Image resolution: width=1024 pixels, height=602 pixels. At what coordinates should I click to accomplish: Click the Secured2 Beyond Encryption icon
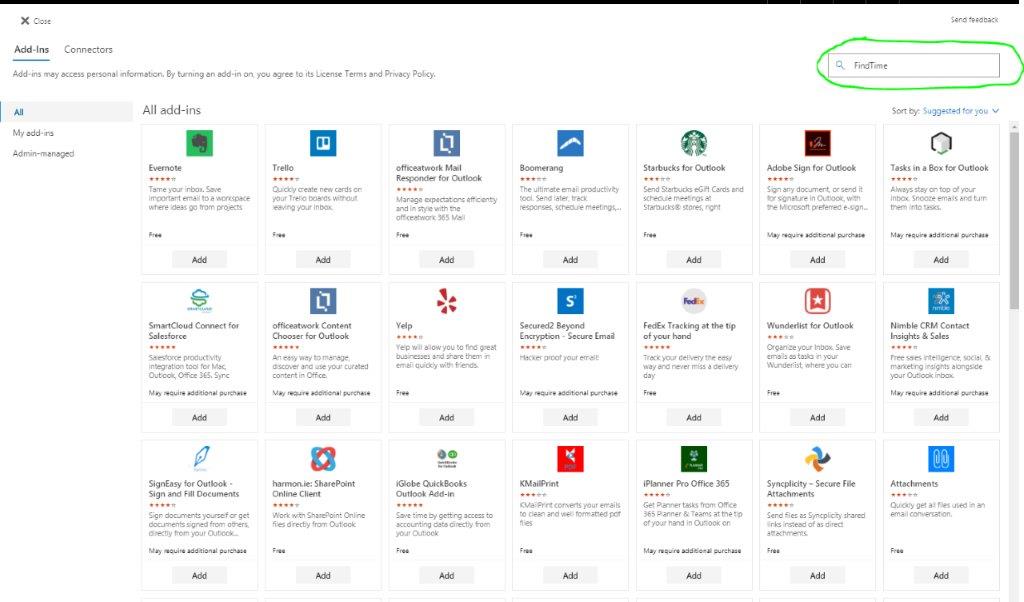tap(570, 301)
